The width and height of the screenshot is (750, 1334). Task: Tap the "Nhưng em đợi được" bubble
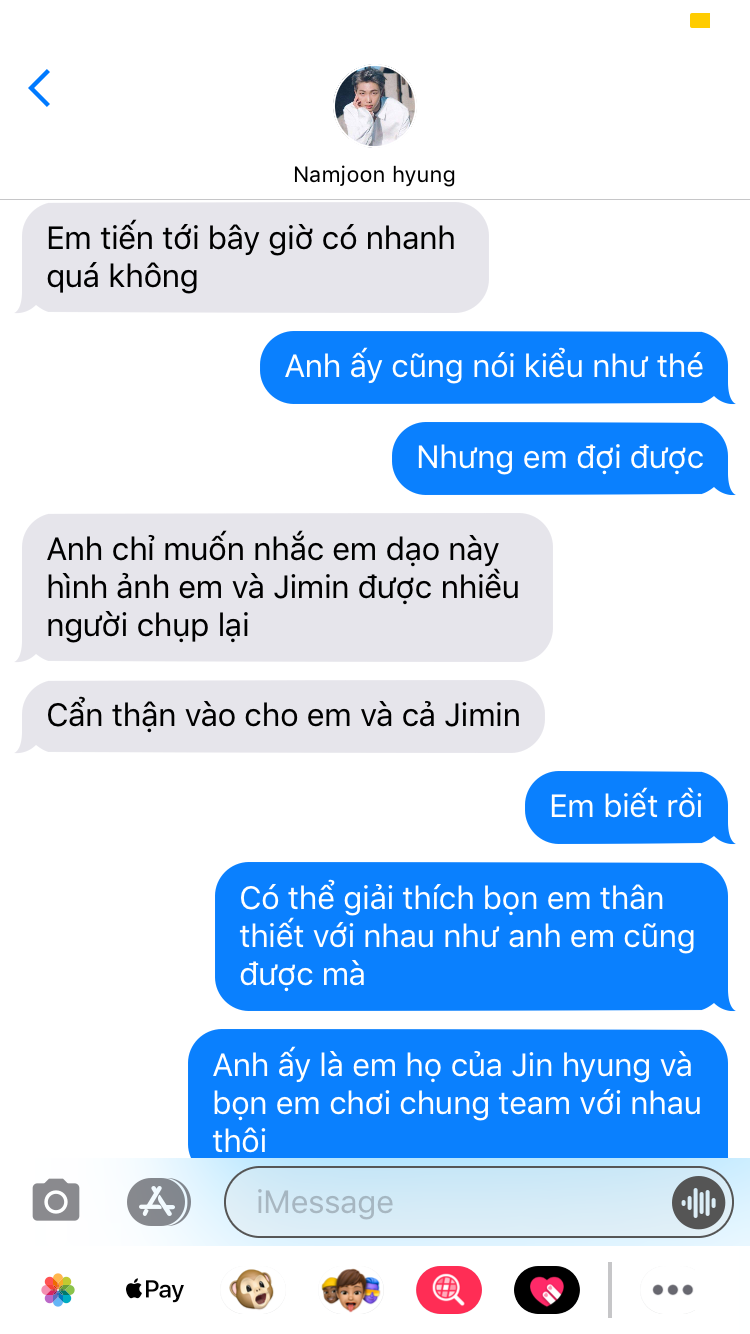560,458
